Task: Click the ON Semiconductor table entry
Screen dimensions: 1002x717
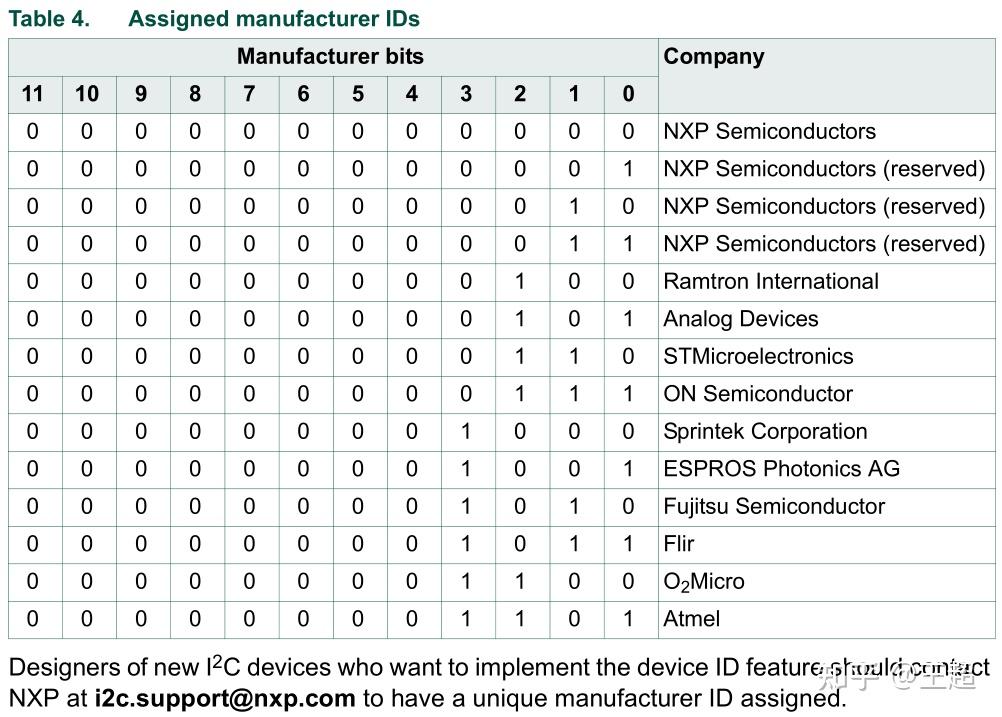Action: 758,394
